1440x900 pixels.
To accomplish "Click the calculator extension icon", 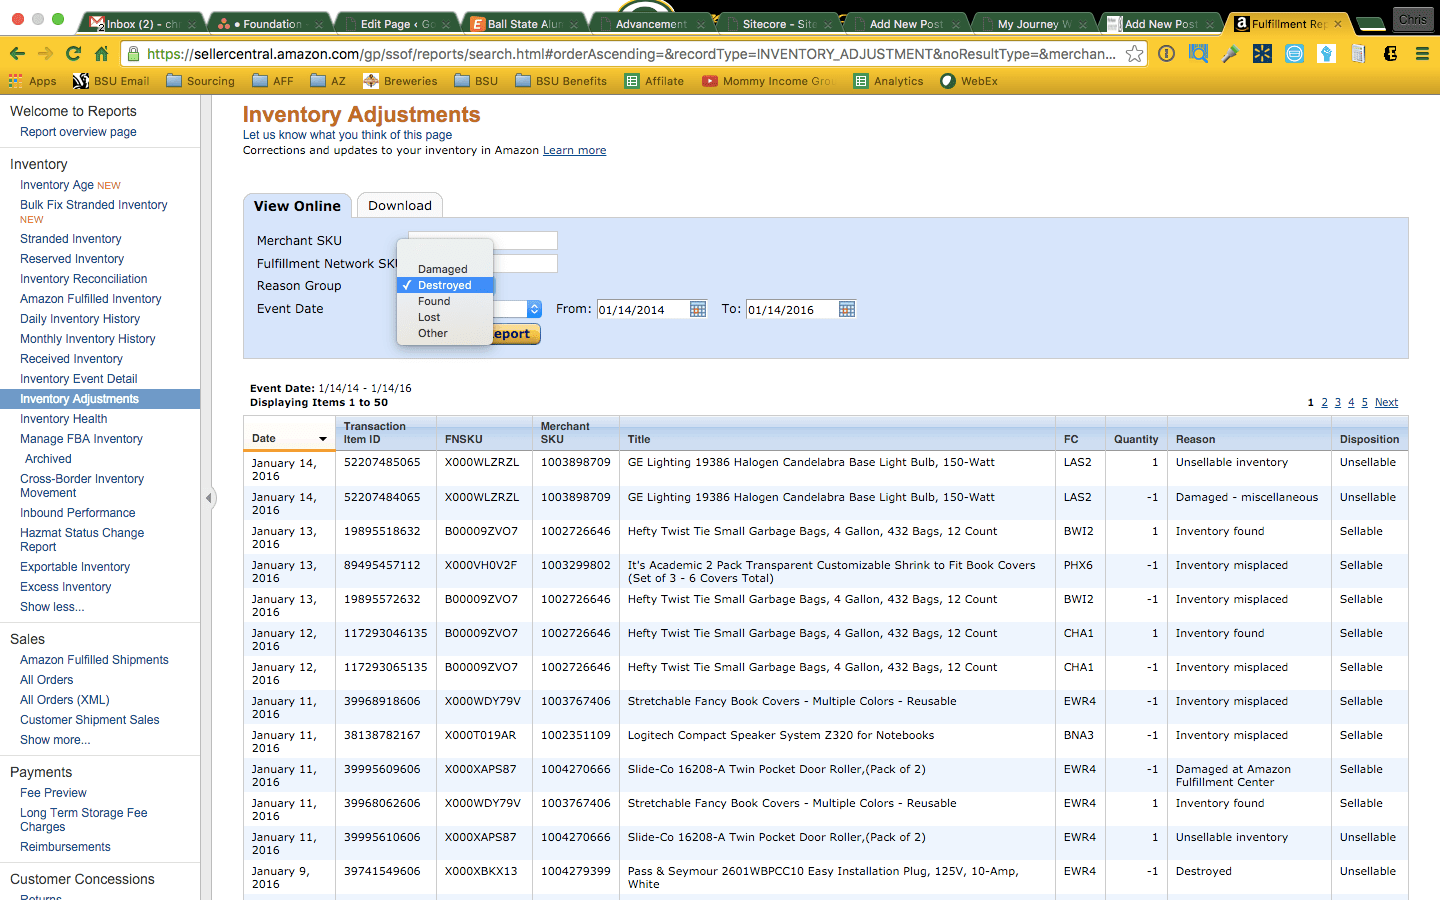I will pyautogui.click(x=1358, y=54).
